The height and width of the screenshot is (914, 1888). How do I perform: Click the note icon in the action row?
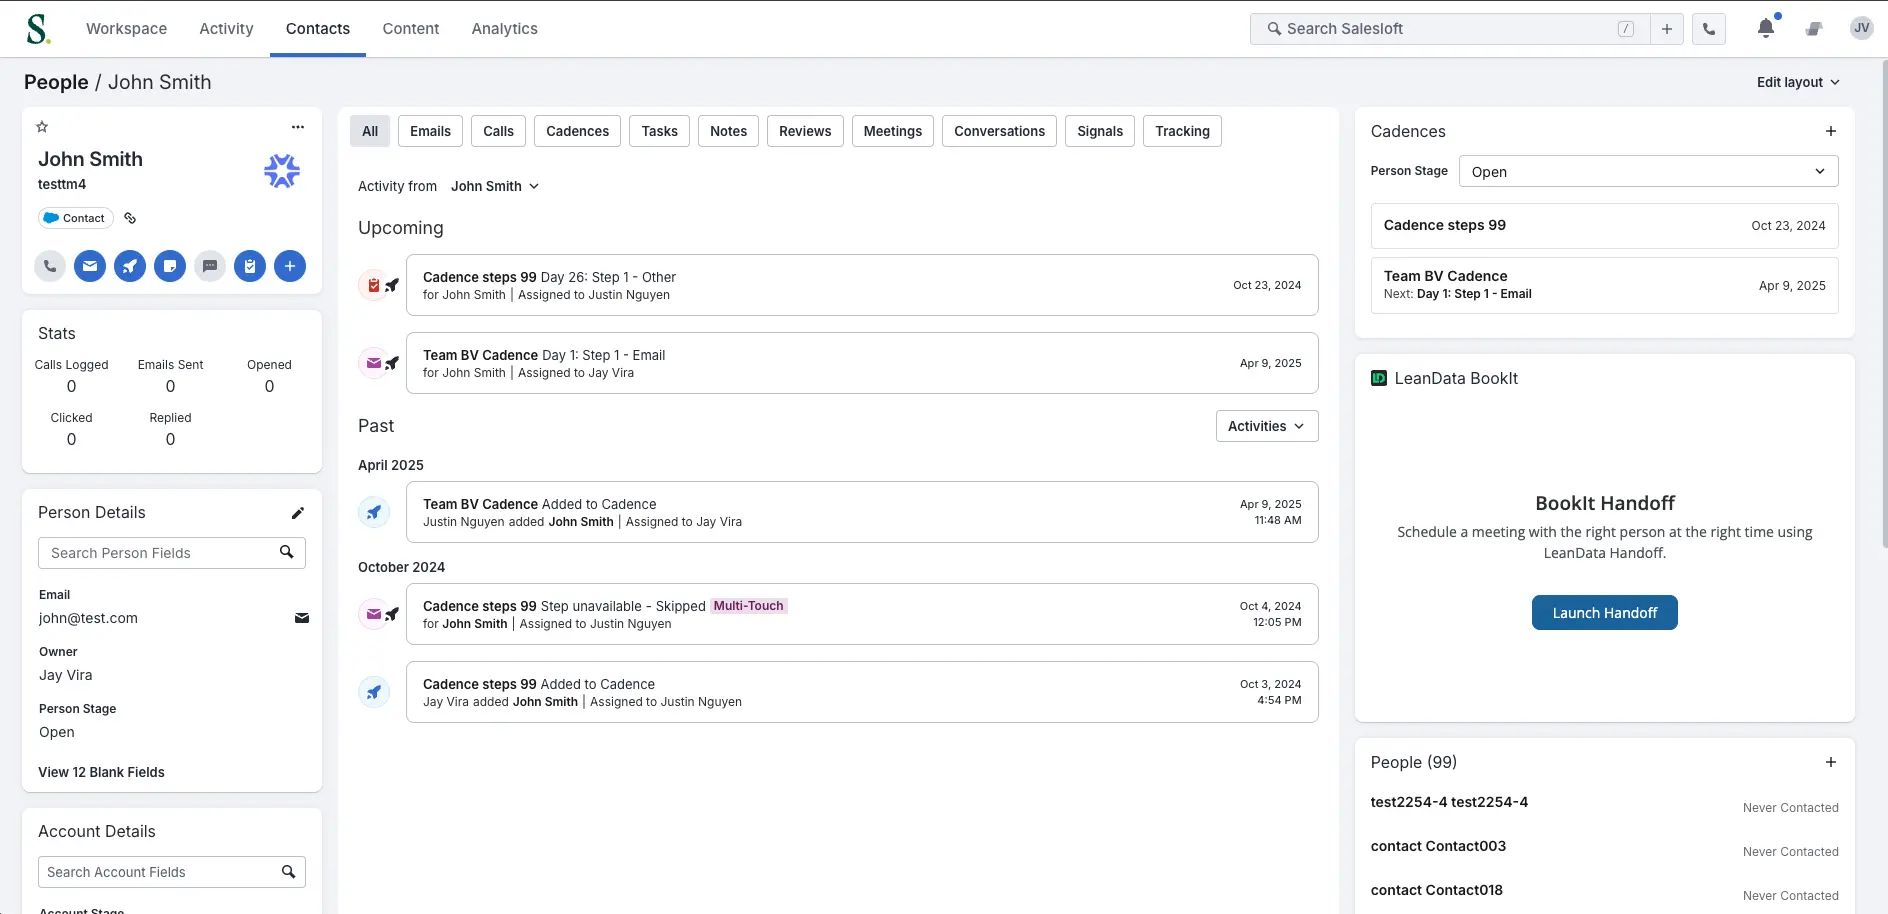pyautogui.click(x=170, y=266)
